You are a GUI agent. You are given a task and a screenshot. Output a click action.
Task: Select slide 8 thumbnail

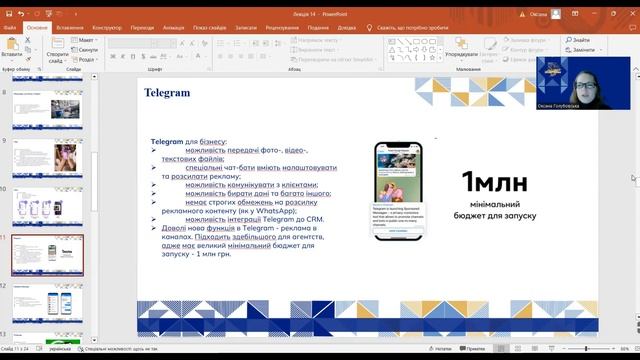(47, 109)
